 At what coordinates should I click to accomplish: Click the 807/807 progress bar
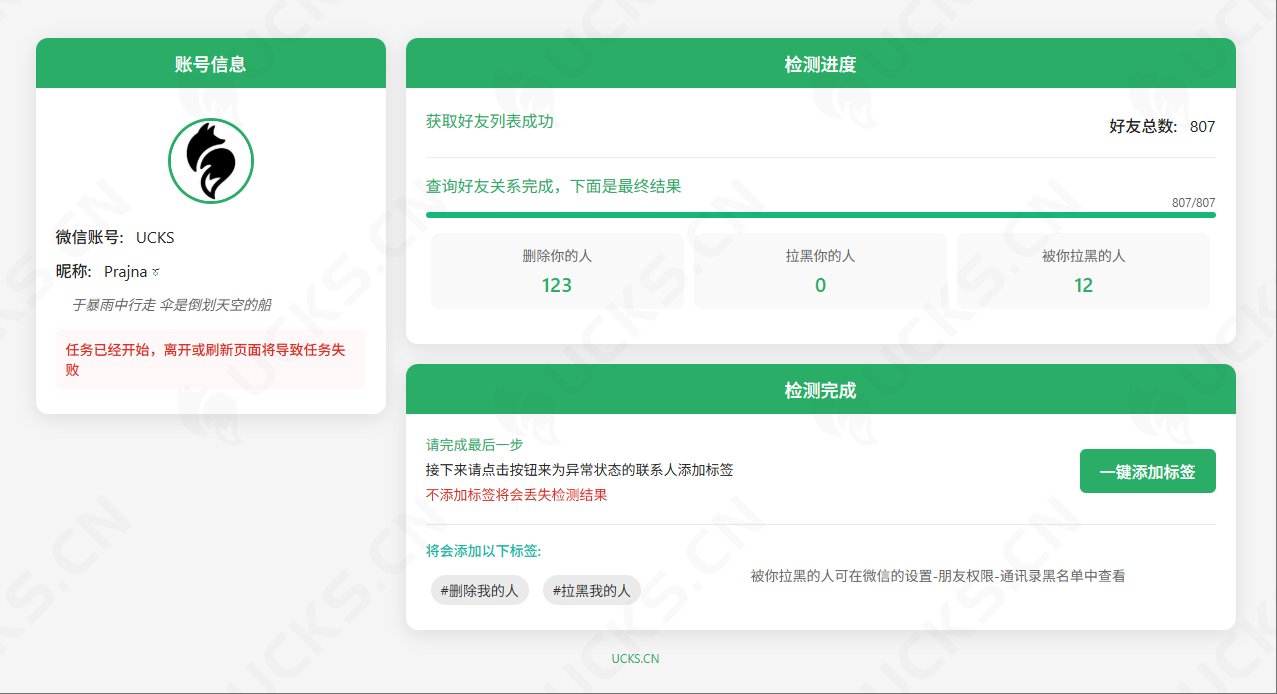coord(820,215)
